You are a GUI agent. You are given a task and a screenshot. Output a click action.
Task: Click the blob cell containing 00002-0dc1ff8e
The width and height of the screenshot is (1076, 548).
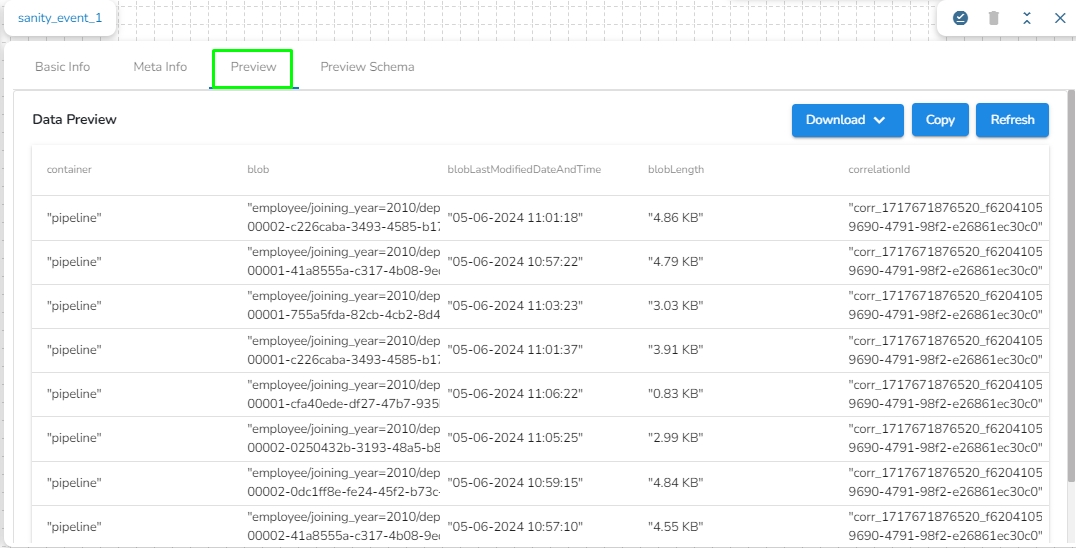(343, 483)
